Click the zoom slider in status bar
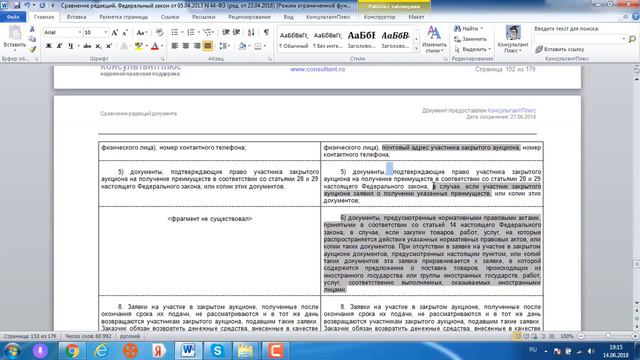Screen dimensions: 640x360 coord(608,336)
